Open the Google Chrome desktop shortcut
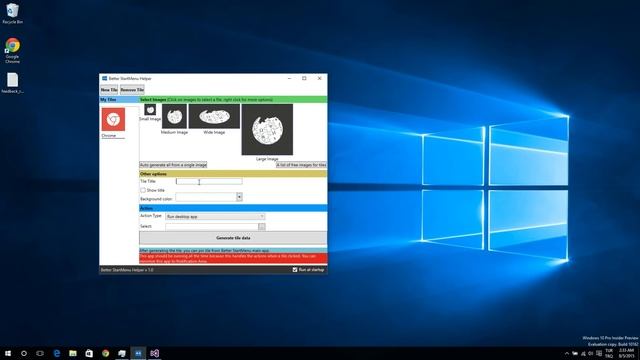The width and height of the screenshot is (640, 360). [12, 50]
